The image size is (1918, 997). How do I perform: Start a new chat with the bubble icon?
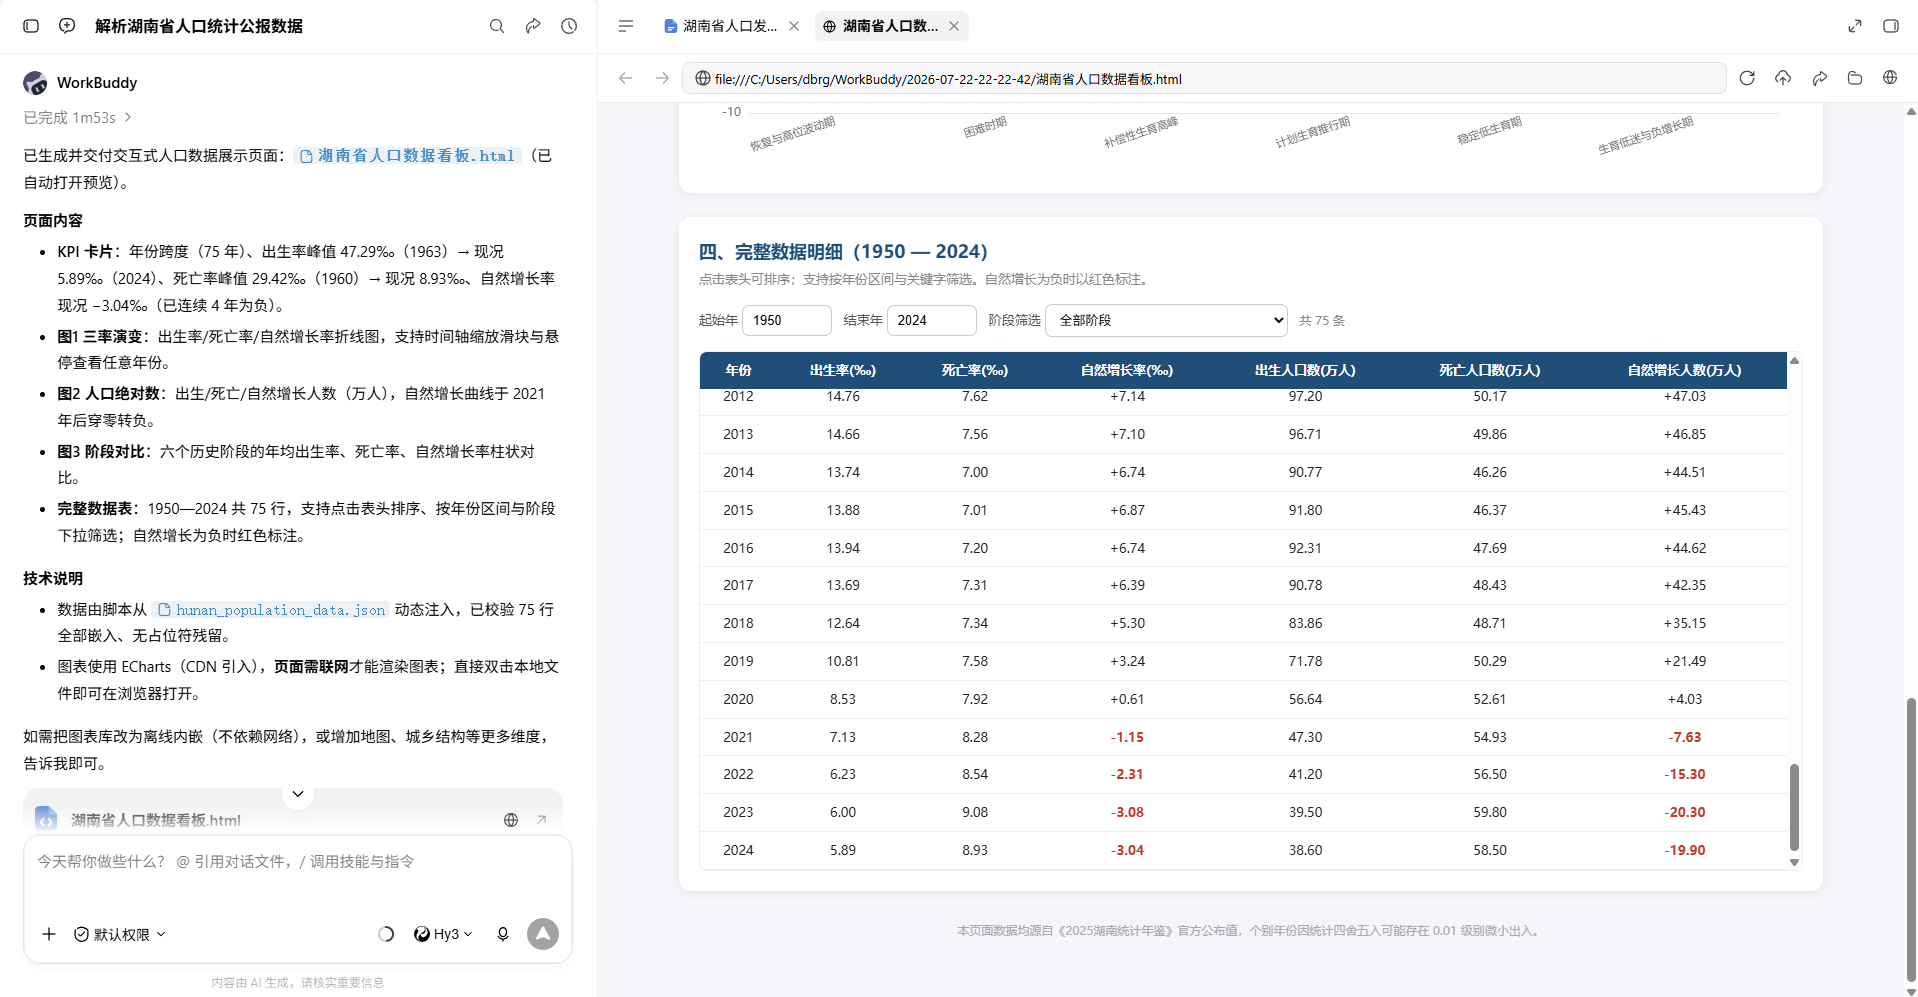(x=67, y=26)
